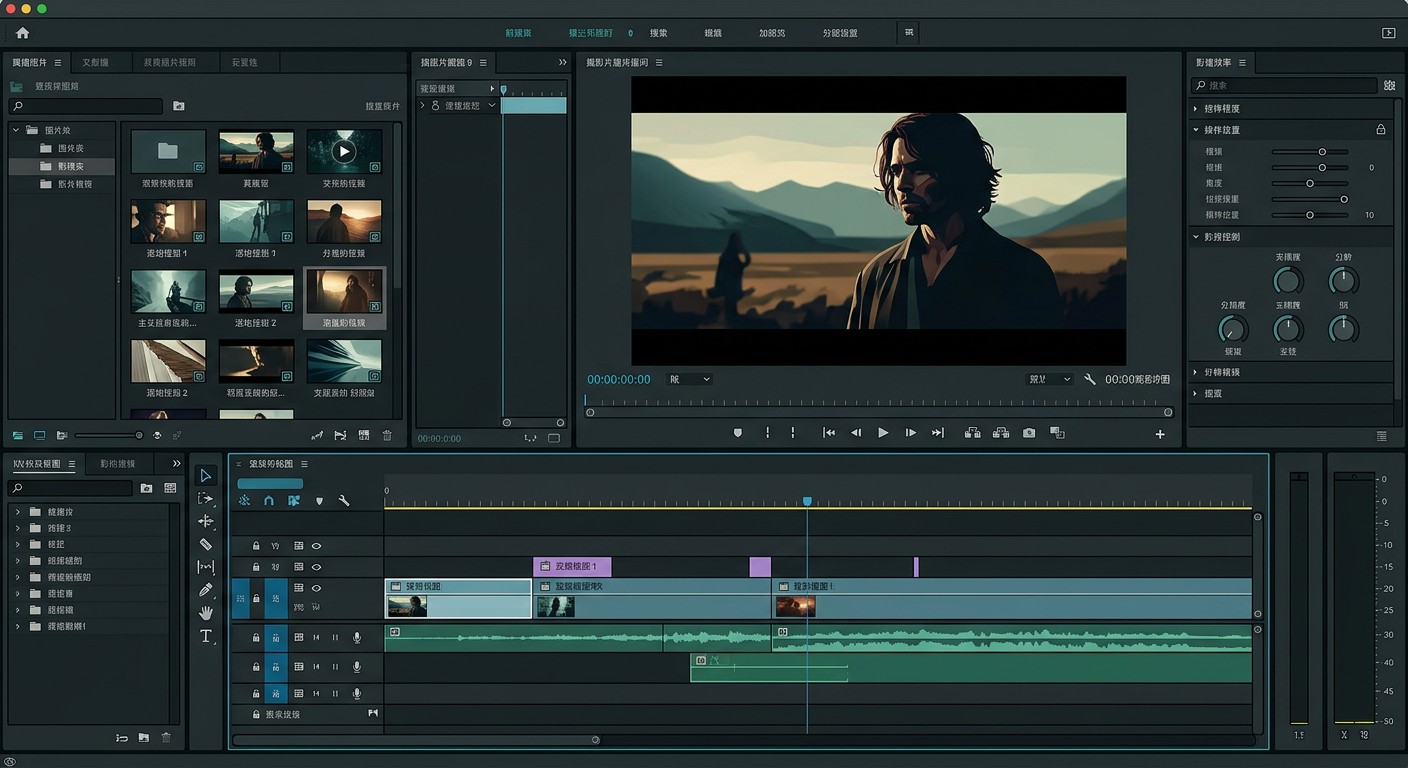Switch to the fourth project panel tab

pos(244,62)
